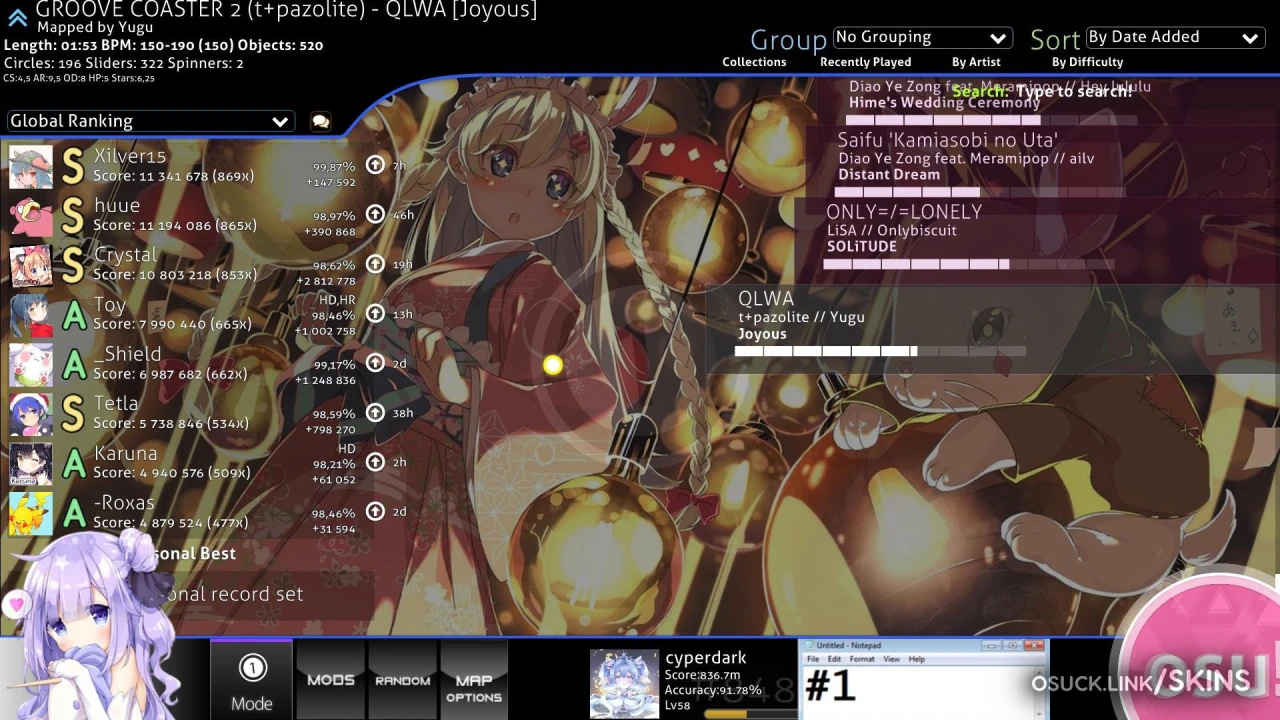Screen dimensions: 1280x720
Task: Open Xilver15's avatar picture
Action: [31, 167]
